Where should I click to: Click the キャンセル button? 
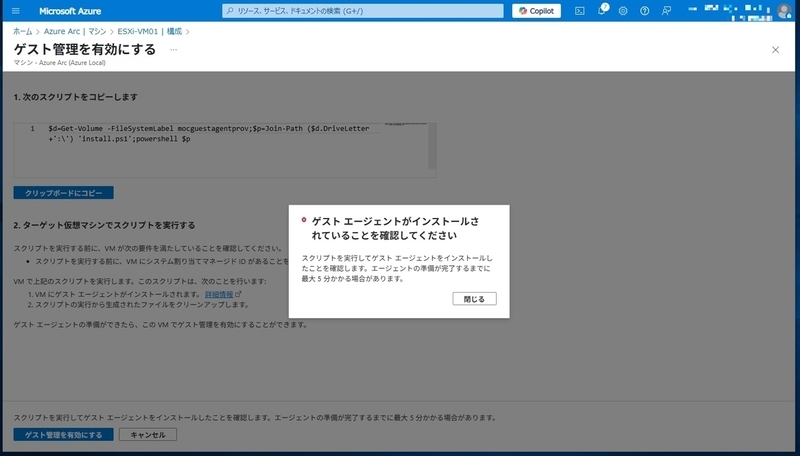(148, 435)
